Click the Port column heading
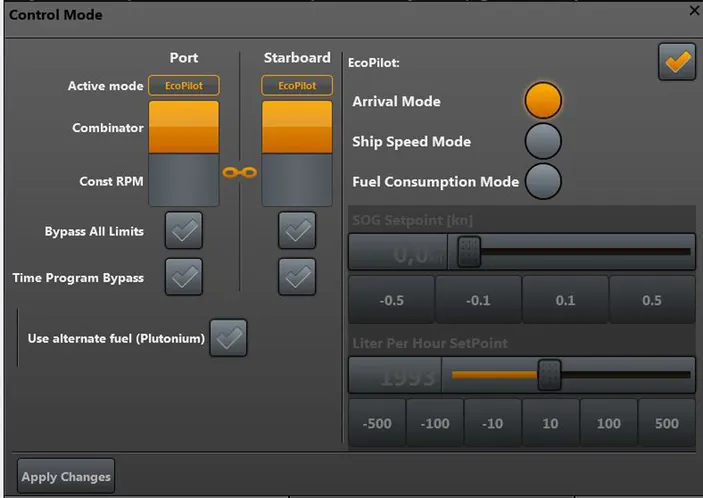The width and height of the screenshot is (703, 498). coord(183,57)
